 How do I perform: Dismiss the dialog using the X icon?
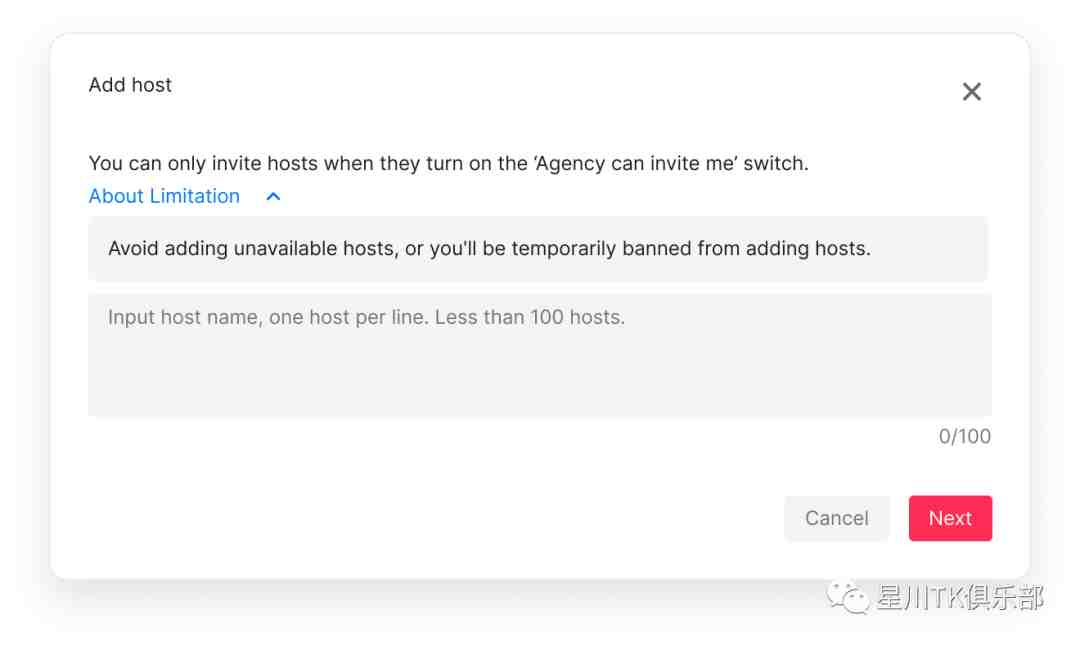pyautogui.click(x=971, y=91)
